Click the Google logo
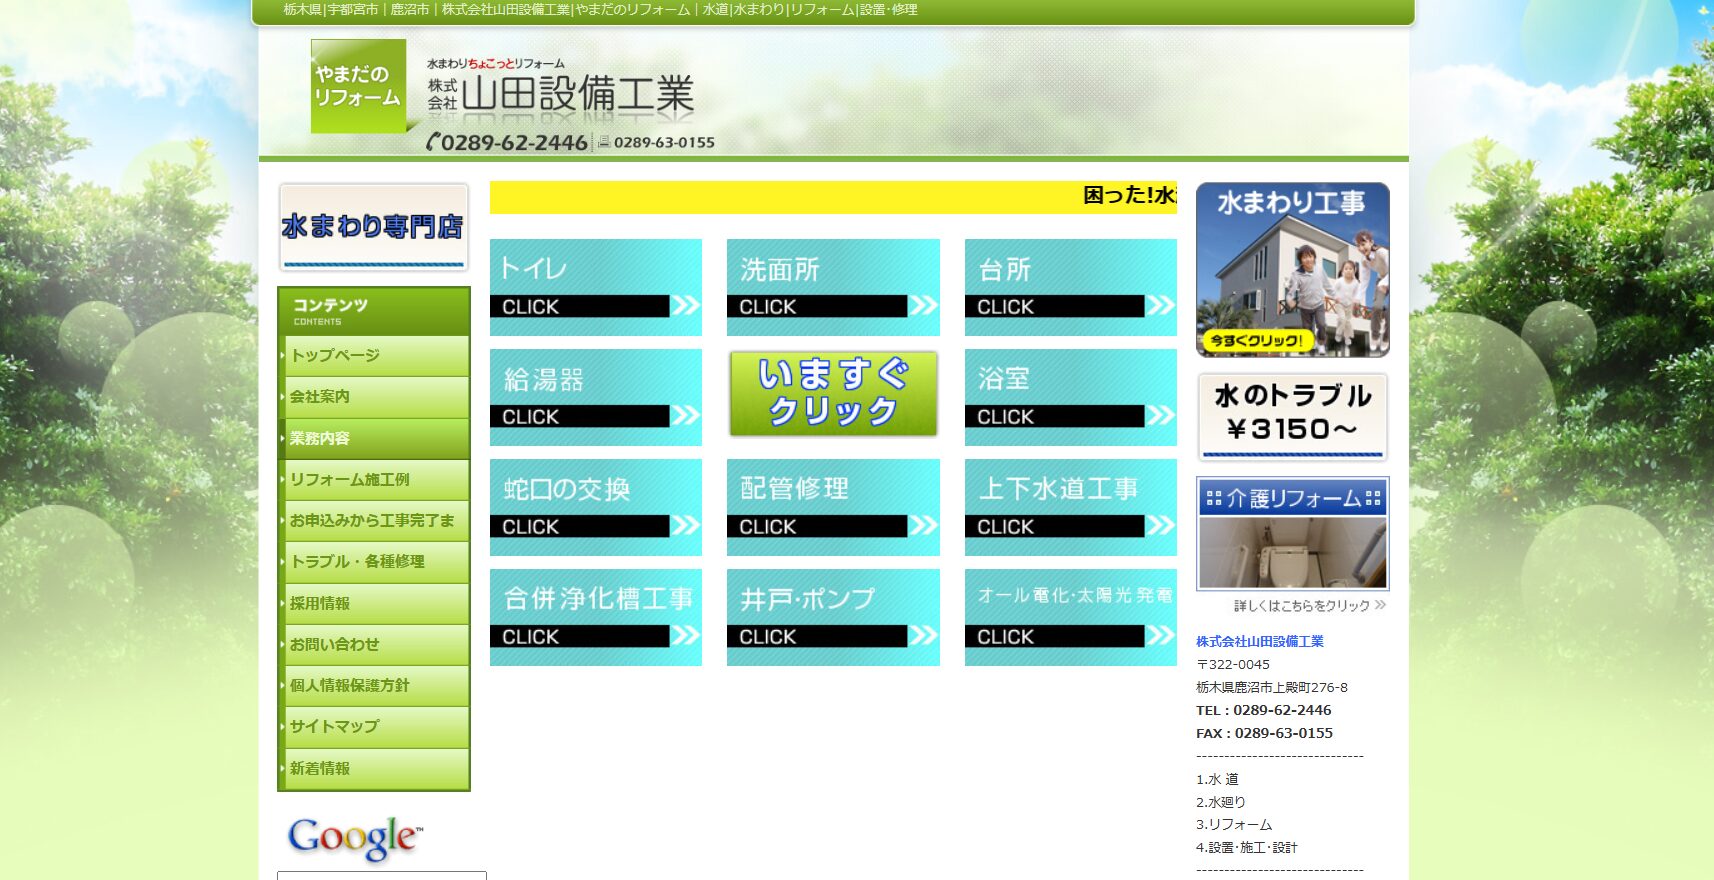 (x=355, y=838)
